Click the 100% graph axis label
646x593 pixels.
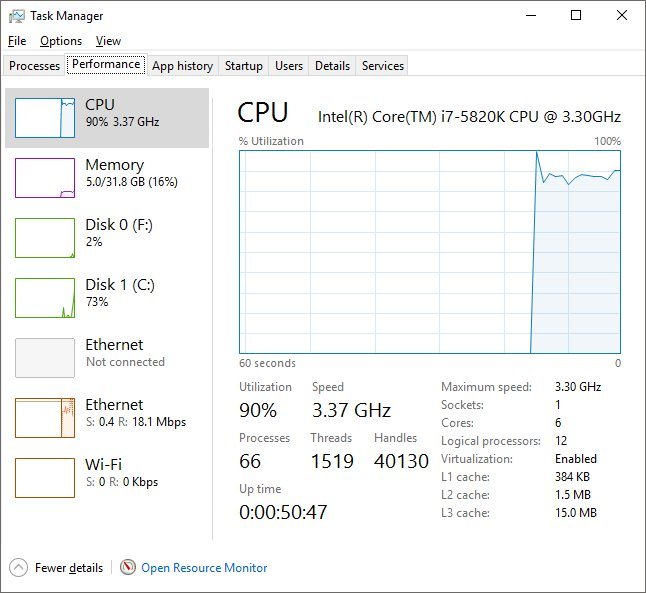click(x=607, y=141)
